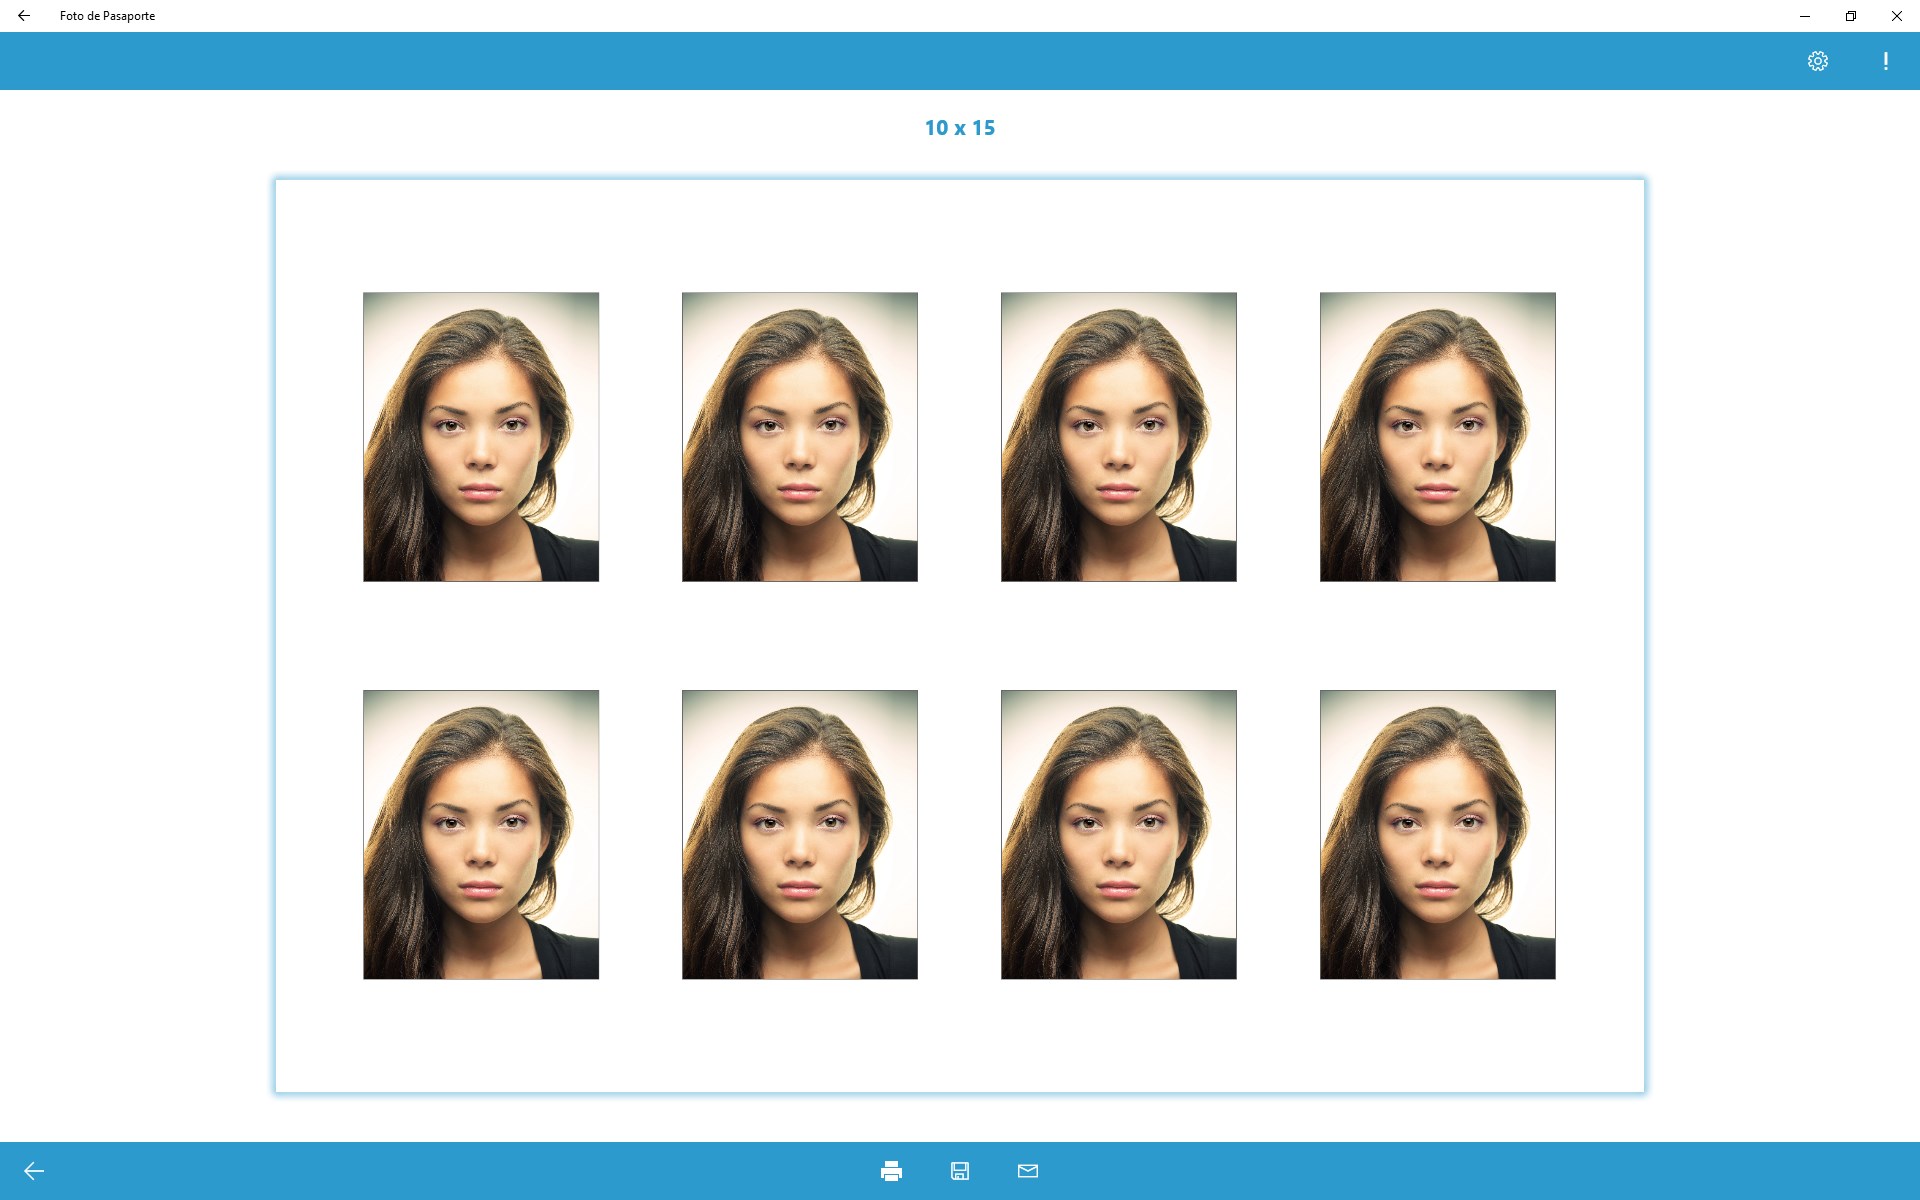The width and height of the screenshot is (1920, 1200).
Task: Select second photo in top row
Action: pos(800,437)
